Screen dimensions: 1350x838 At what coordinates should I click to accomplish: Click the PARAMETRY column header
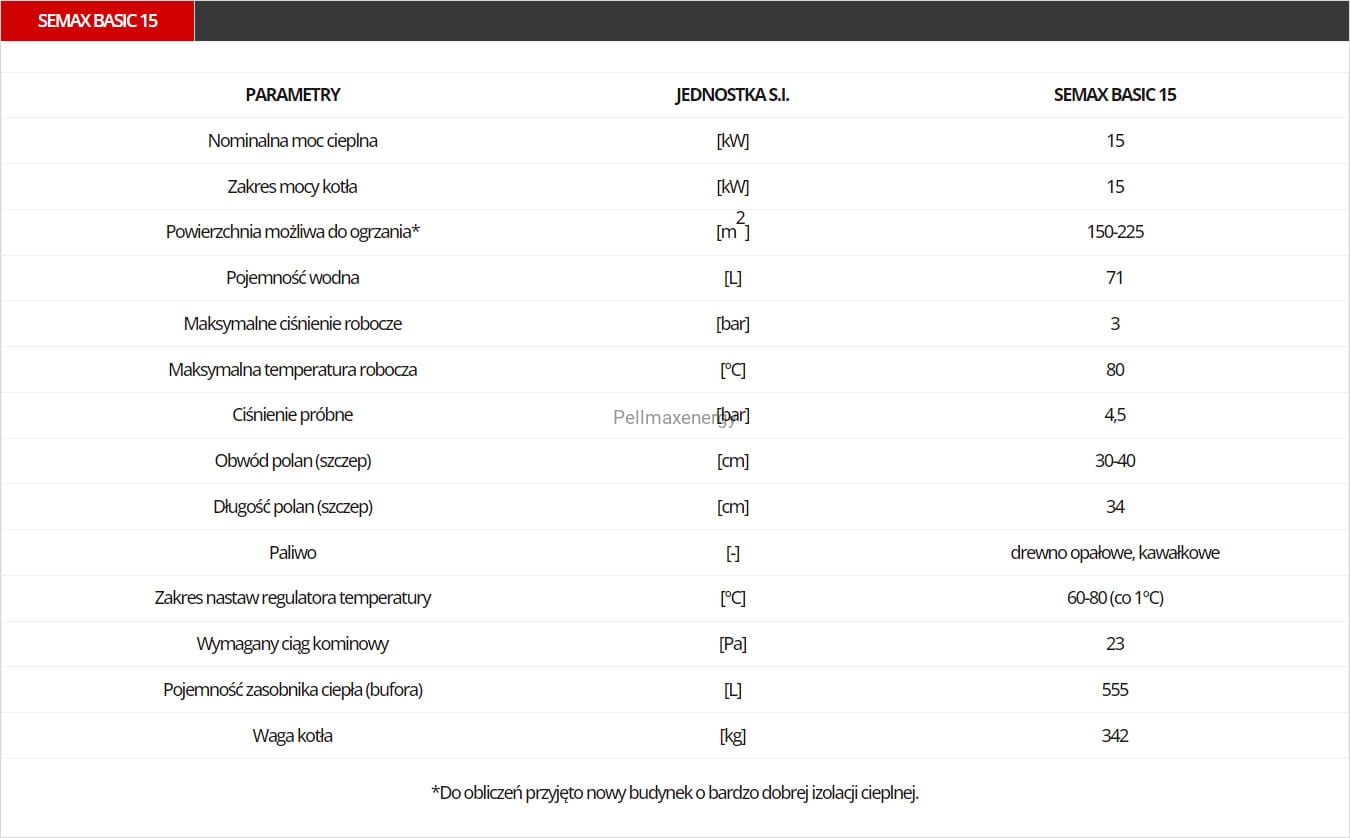point(293,95)
